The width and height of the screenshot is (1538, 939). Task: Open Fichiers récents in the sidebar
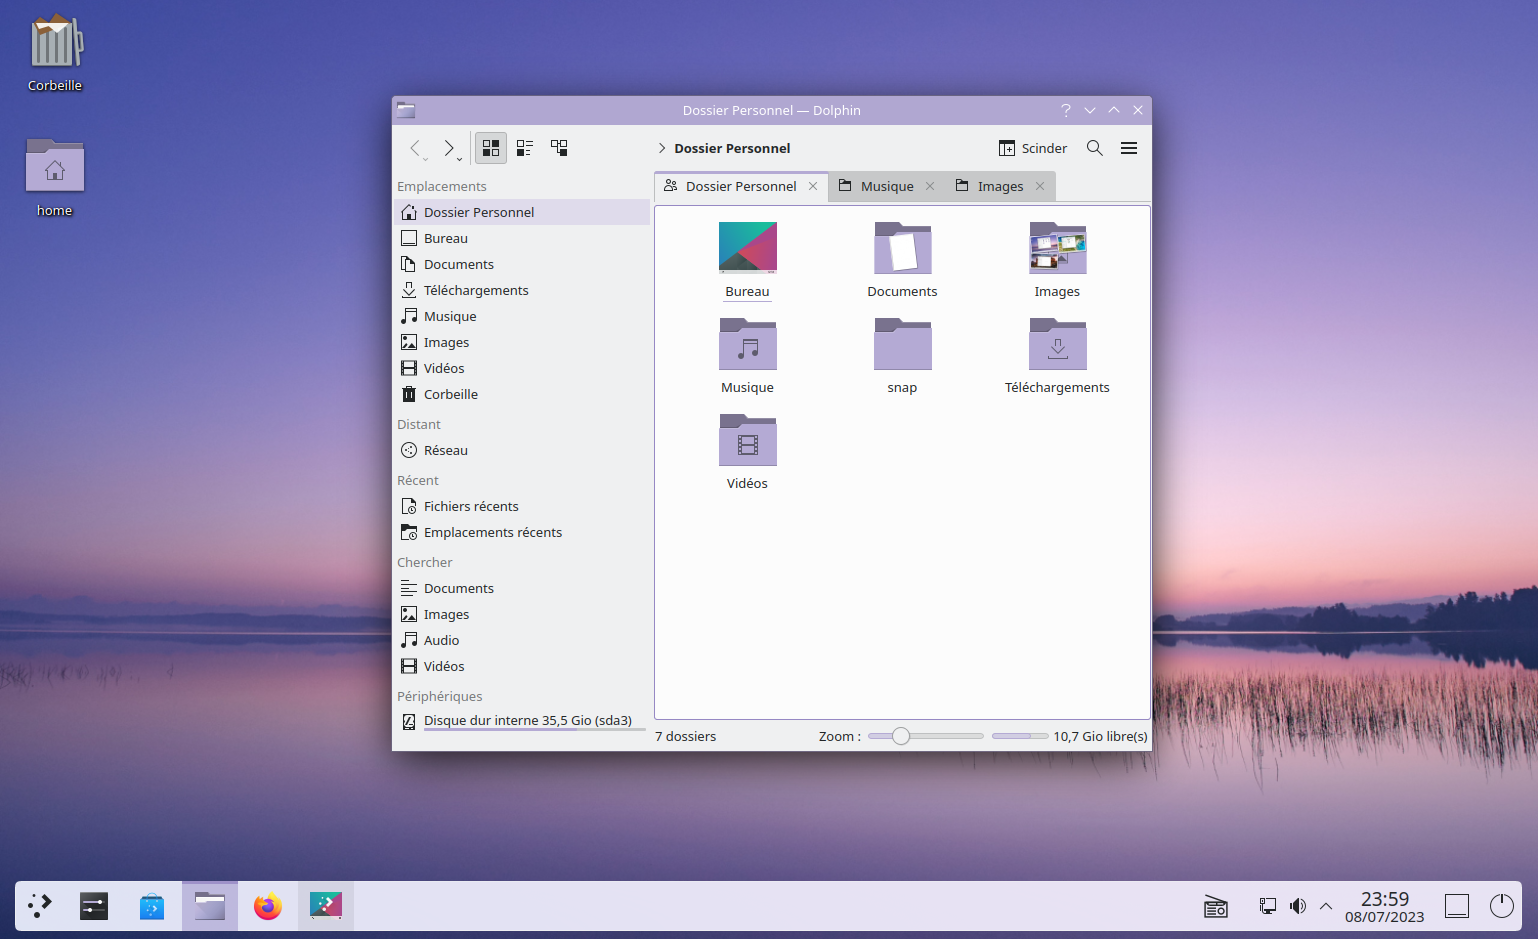[x=471, y=506]
